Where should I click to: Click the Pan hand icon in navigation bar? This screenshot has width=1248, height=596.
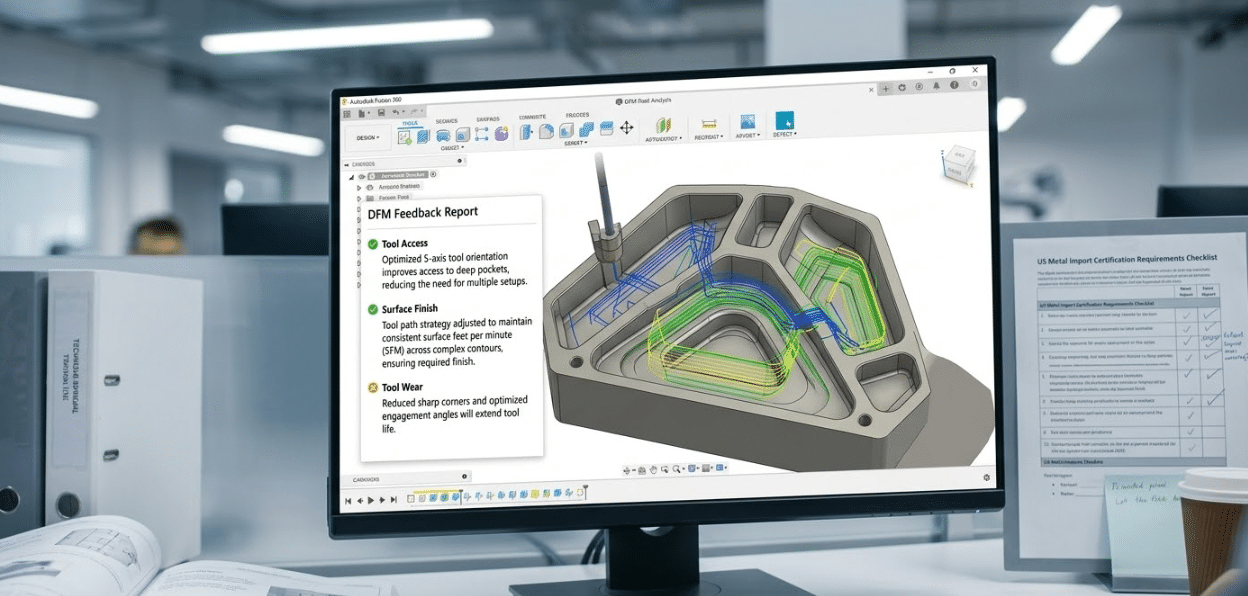coord(653,468)
